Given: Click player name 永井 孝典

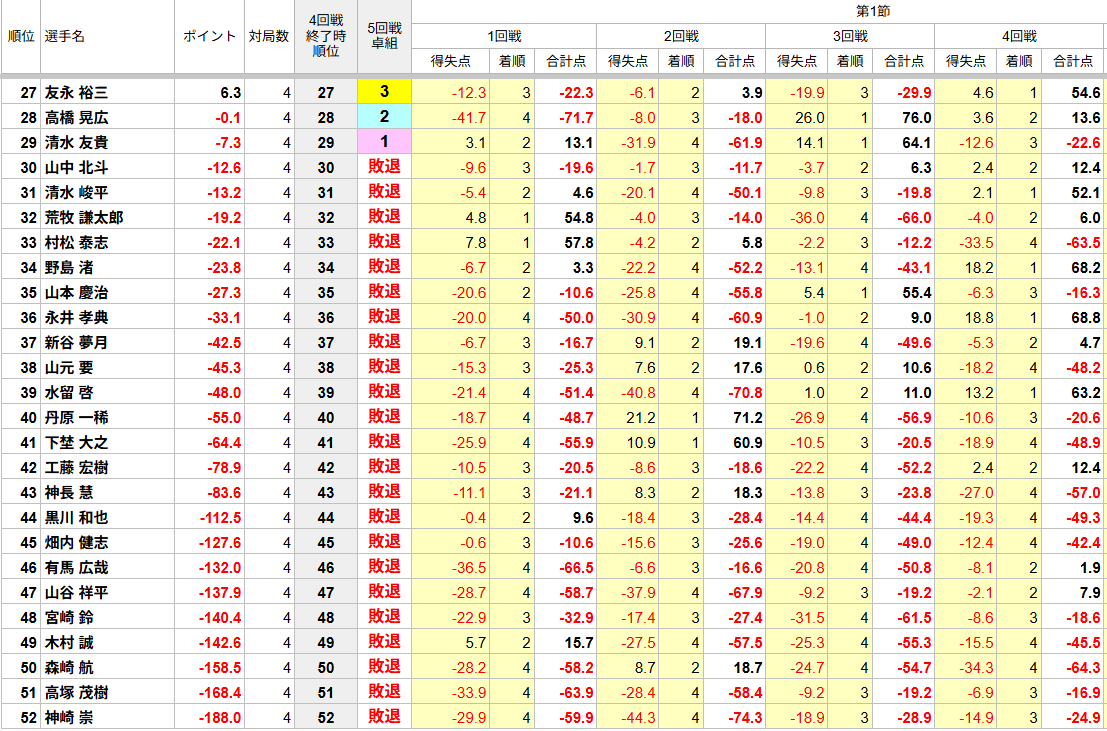Looking at the screenshot, I should [x=76, y=318].
